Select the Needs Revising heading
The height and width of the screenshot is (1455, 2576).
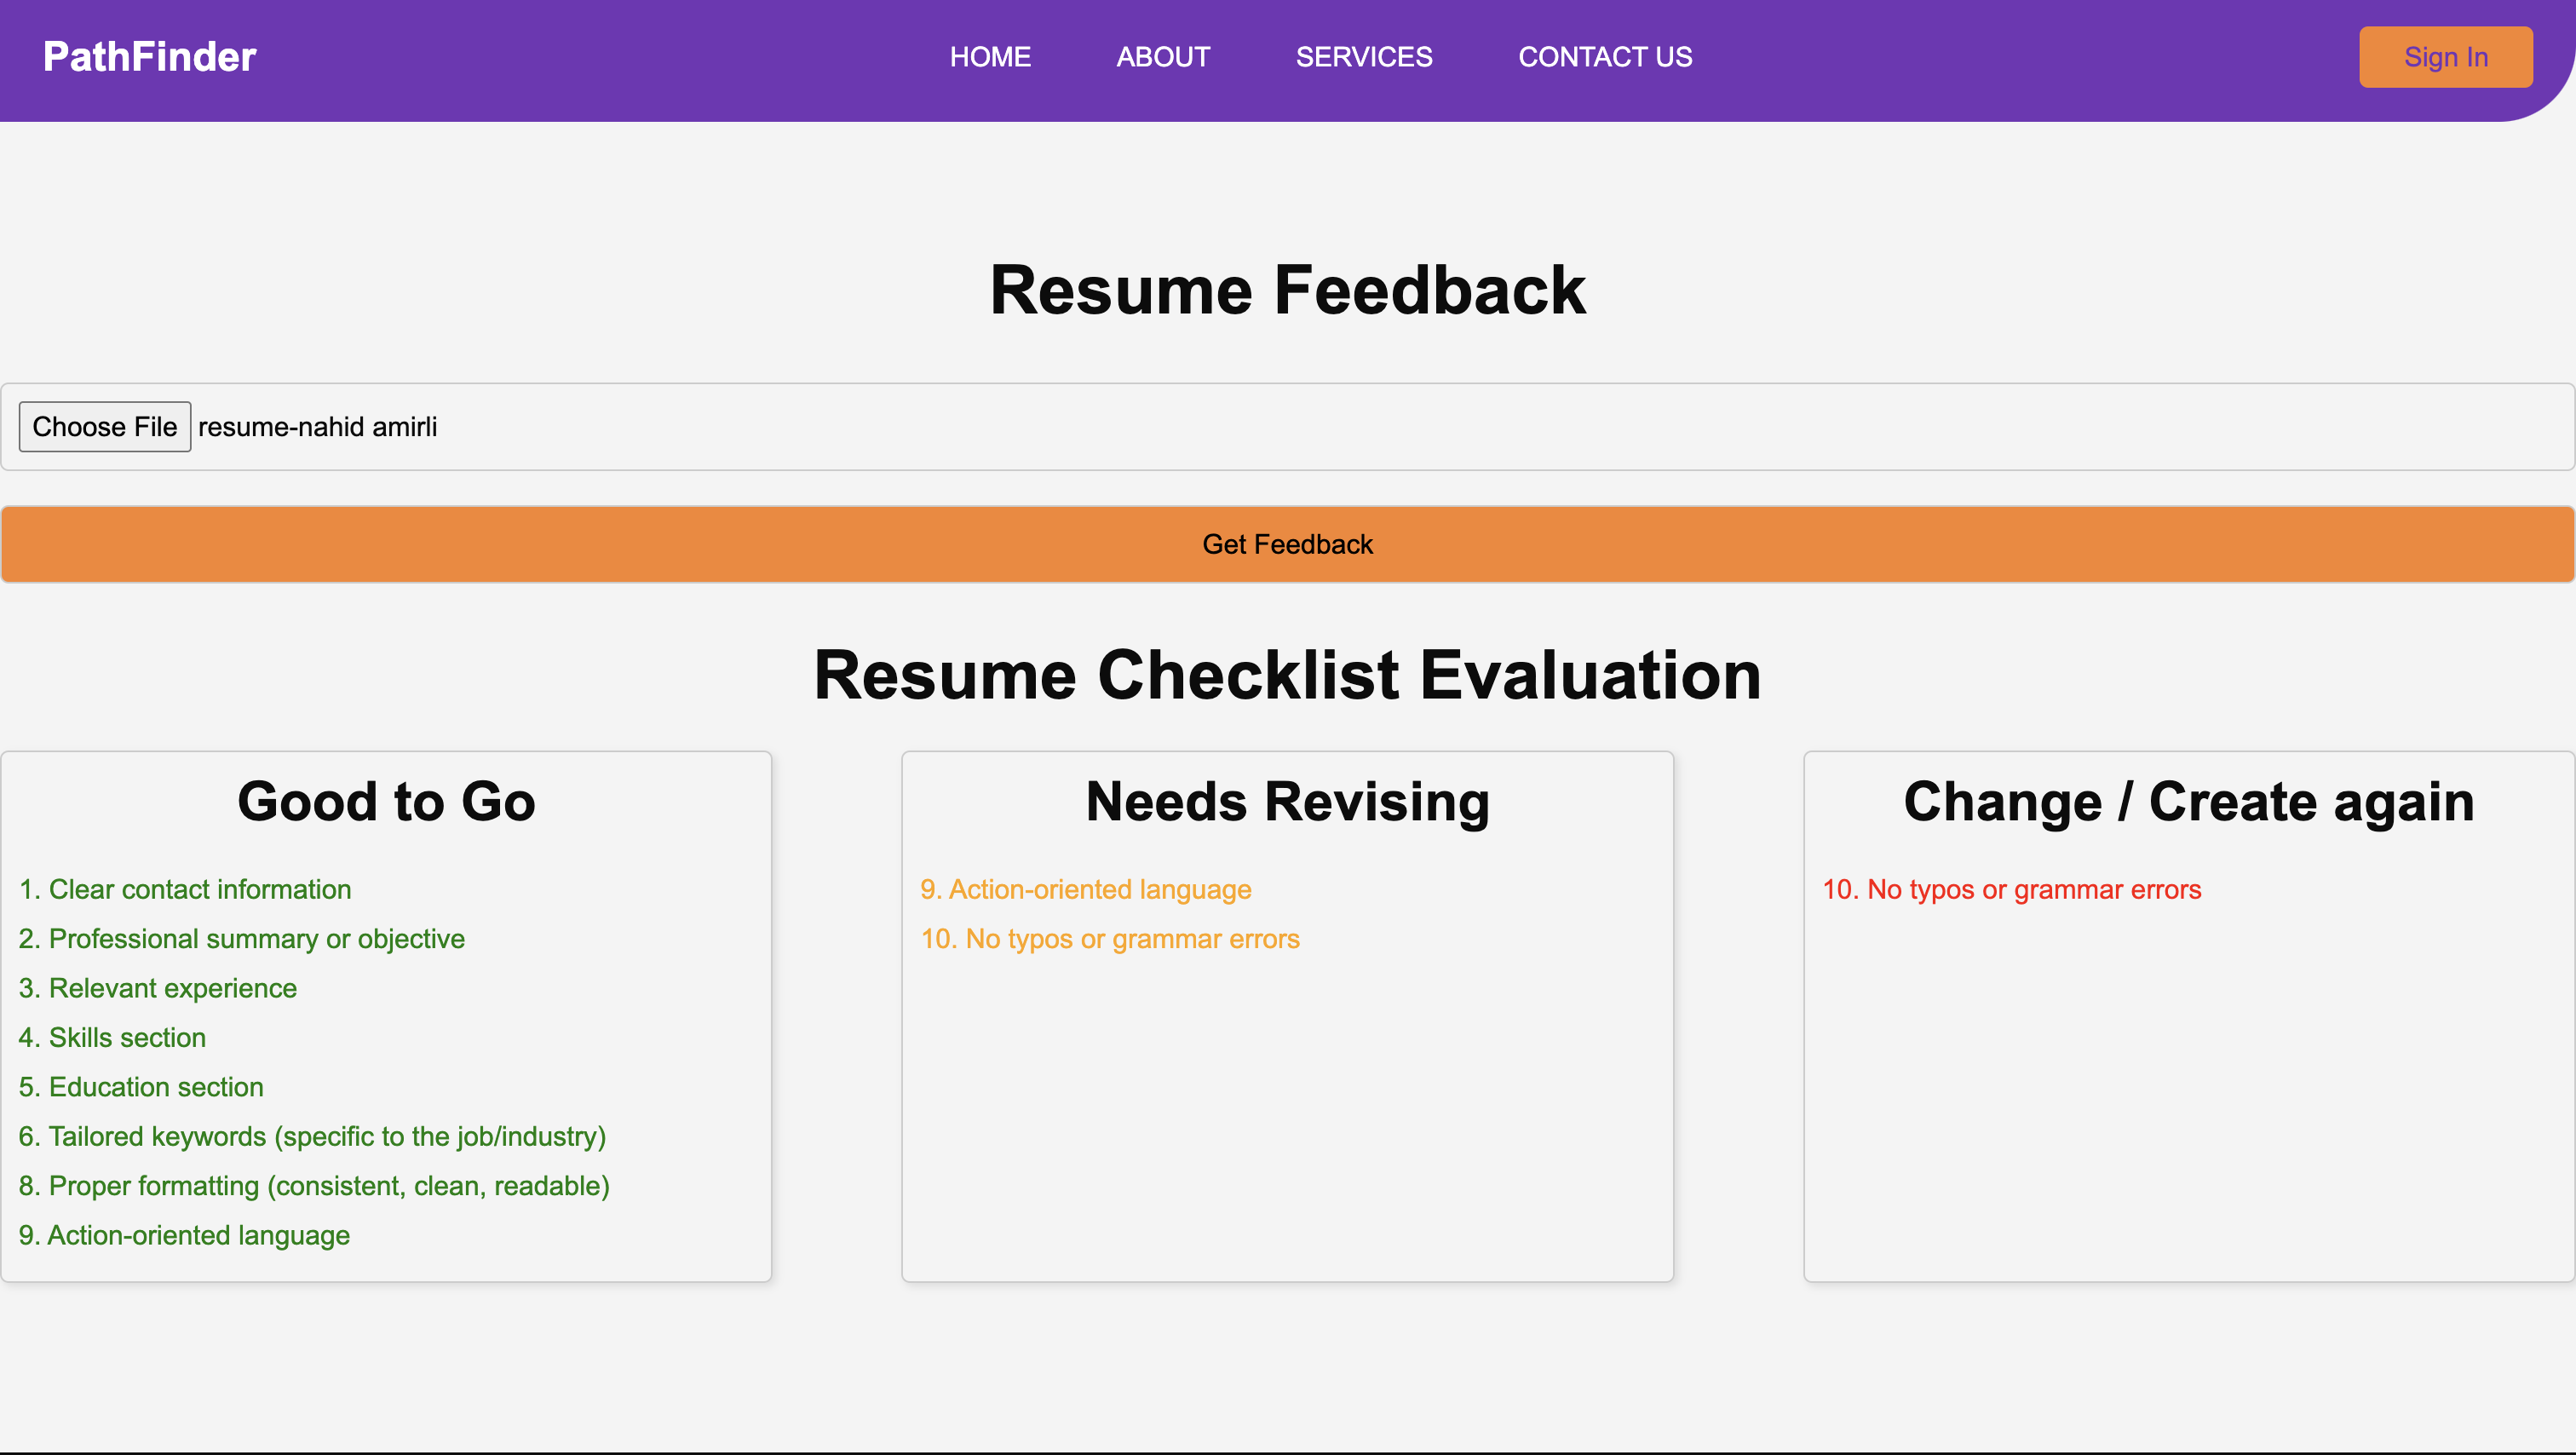click(1287, 802)
